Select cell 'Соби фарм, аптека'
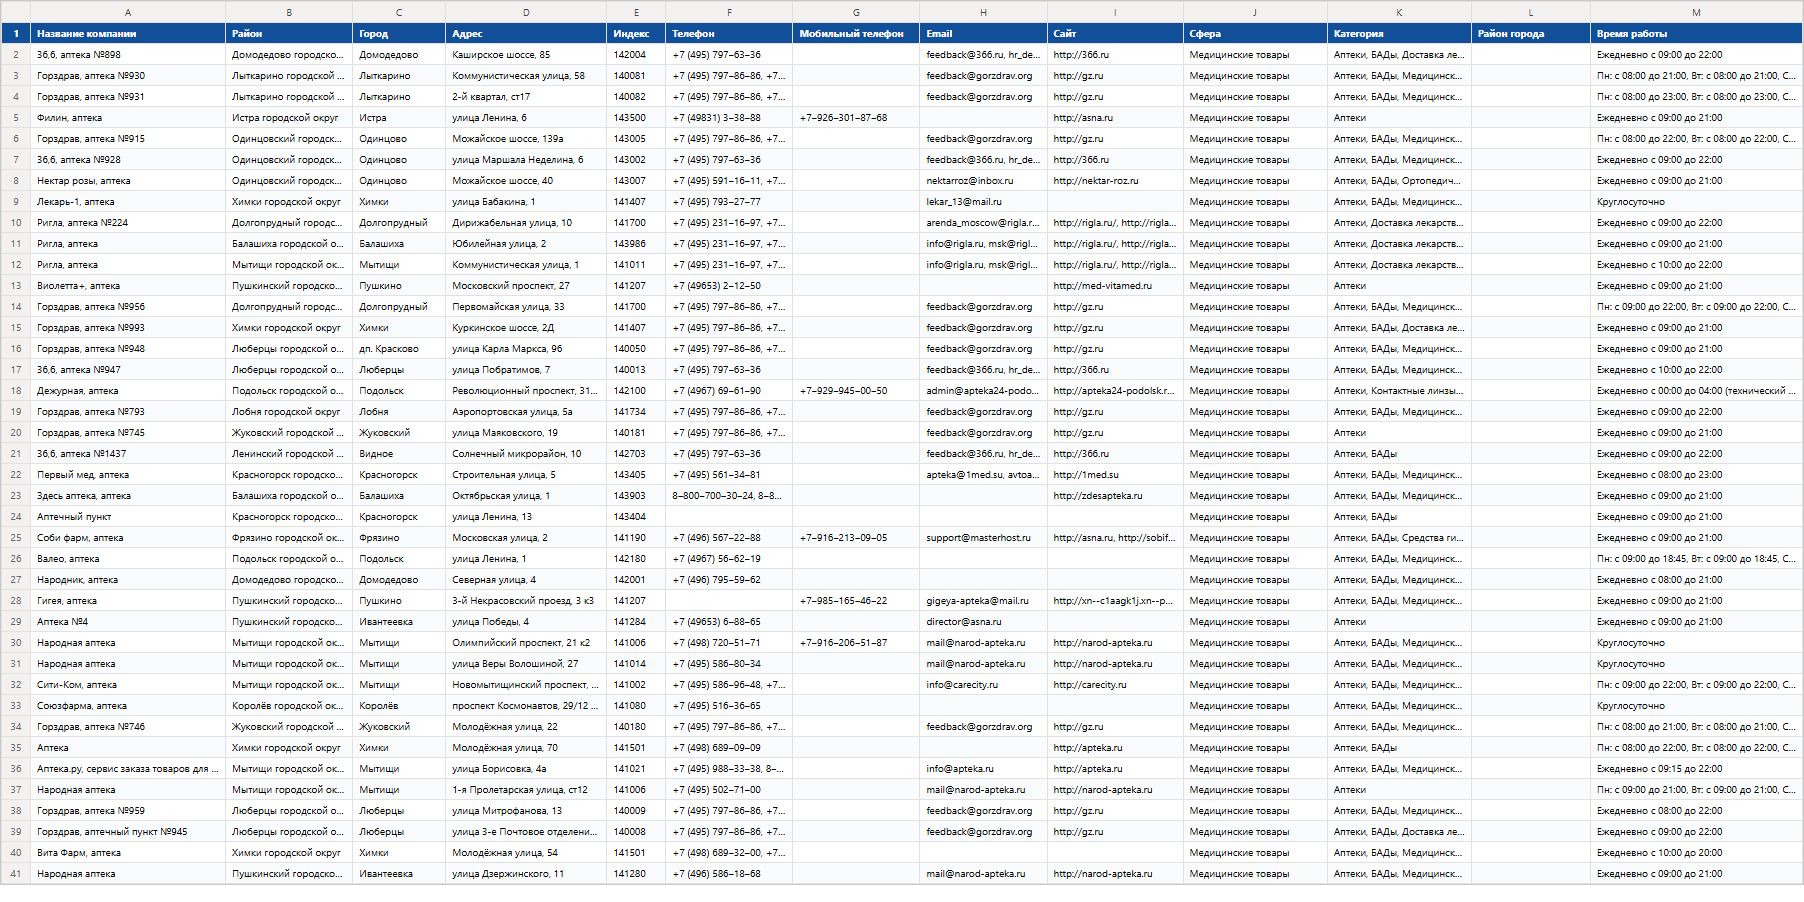 coord(128,538)
